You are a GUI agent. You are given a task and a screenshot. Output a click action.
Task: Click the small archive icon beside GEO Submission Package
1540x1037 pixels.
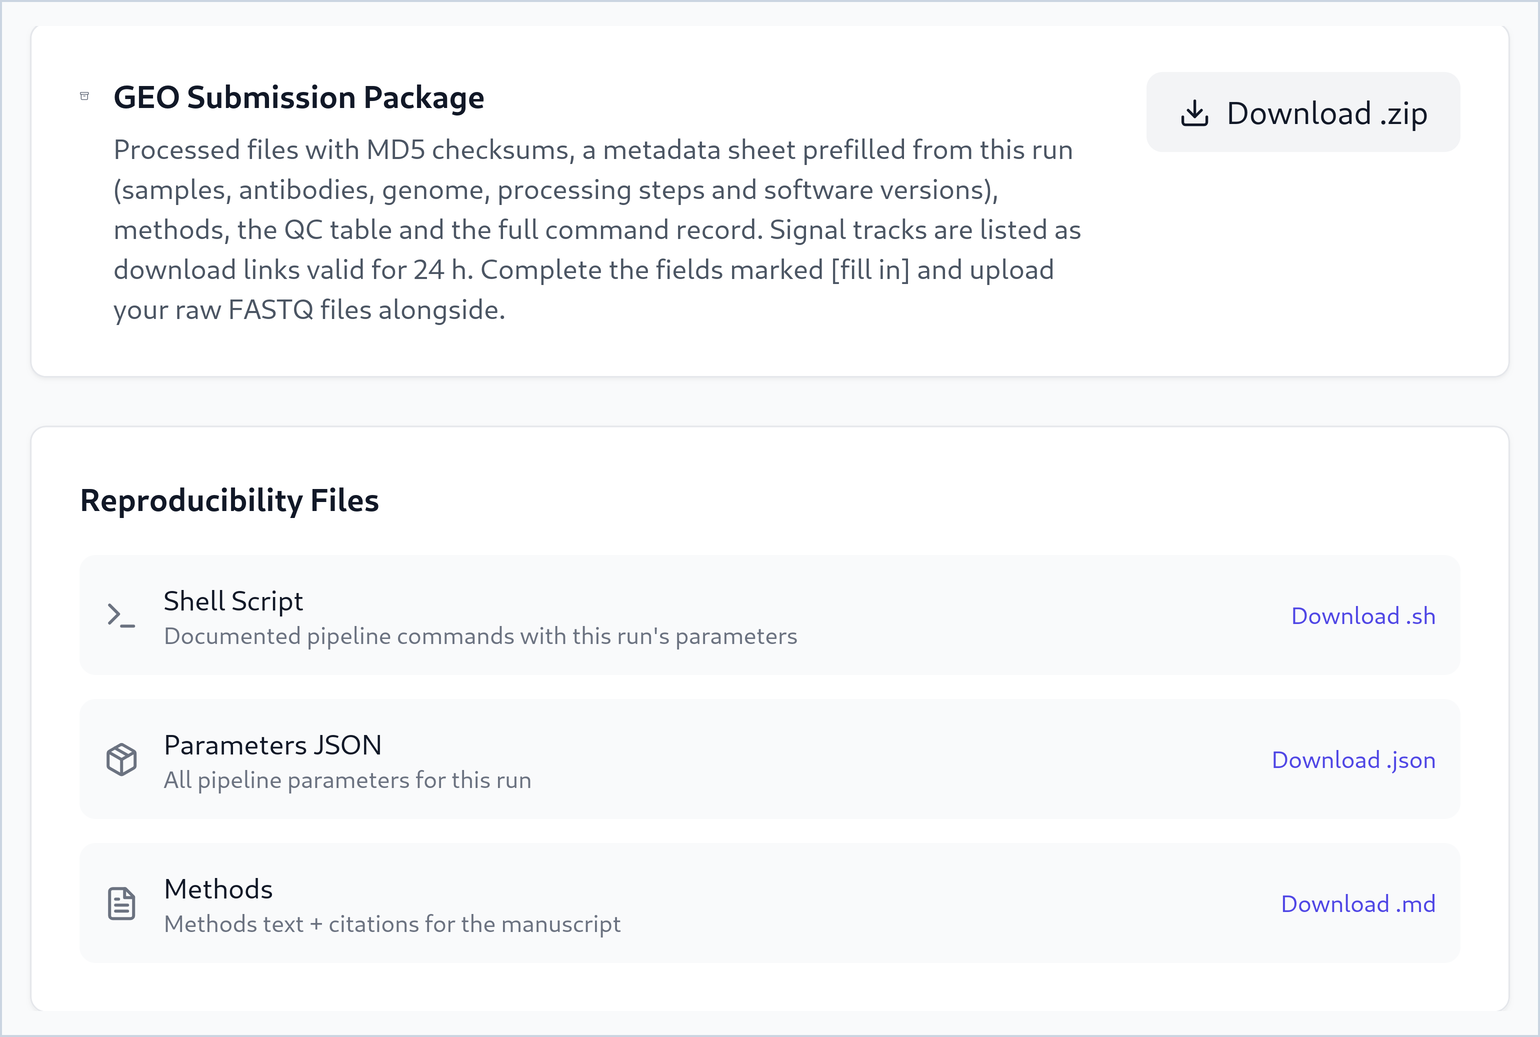[85, 96]
